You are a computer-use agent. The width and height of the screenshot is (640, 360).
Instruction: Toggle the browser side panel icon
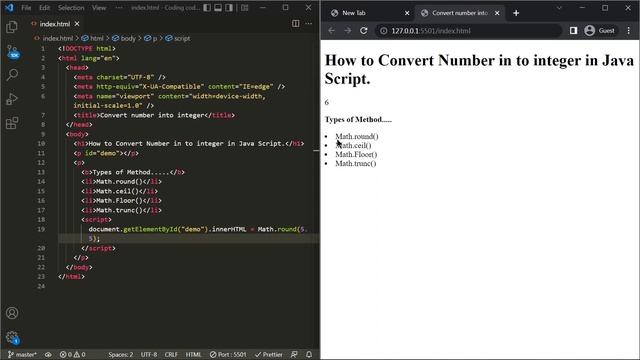click(573, 31)
